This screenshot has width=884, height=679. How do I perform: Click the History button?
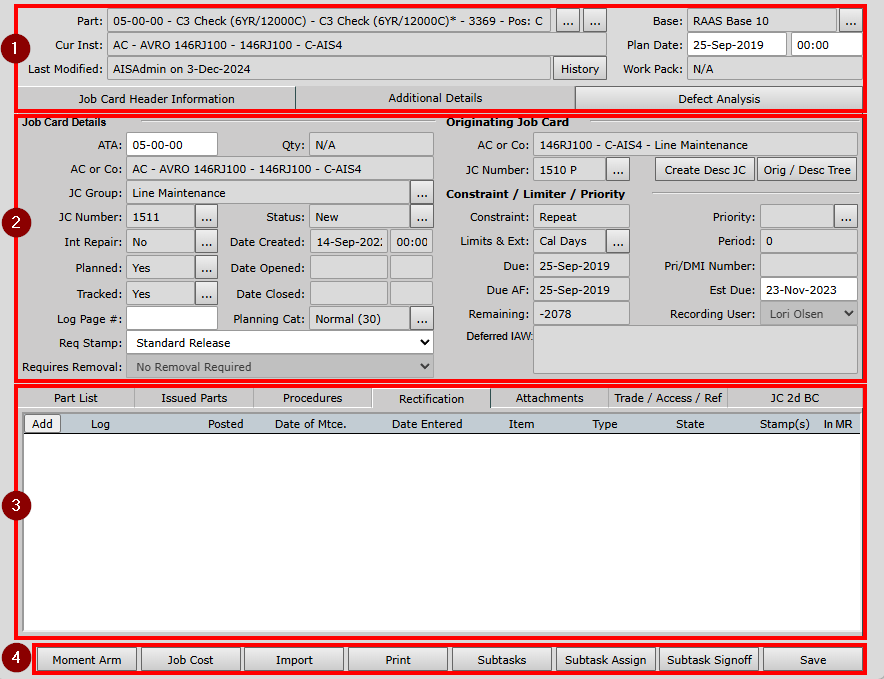pos(580,69)
